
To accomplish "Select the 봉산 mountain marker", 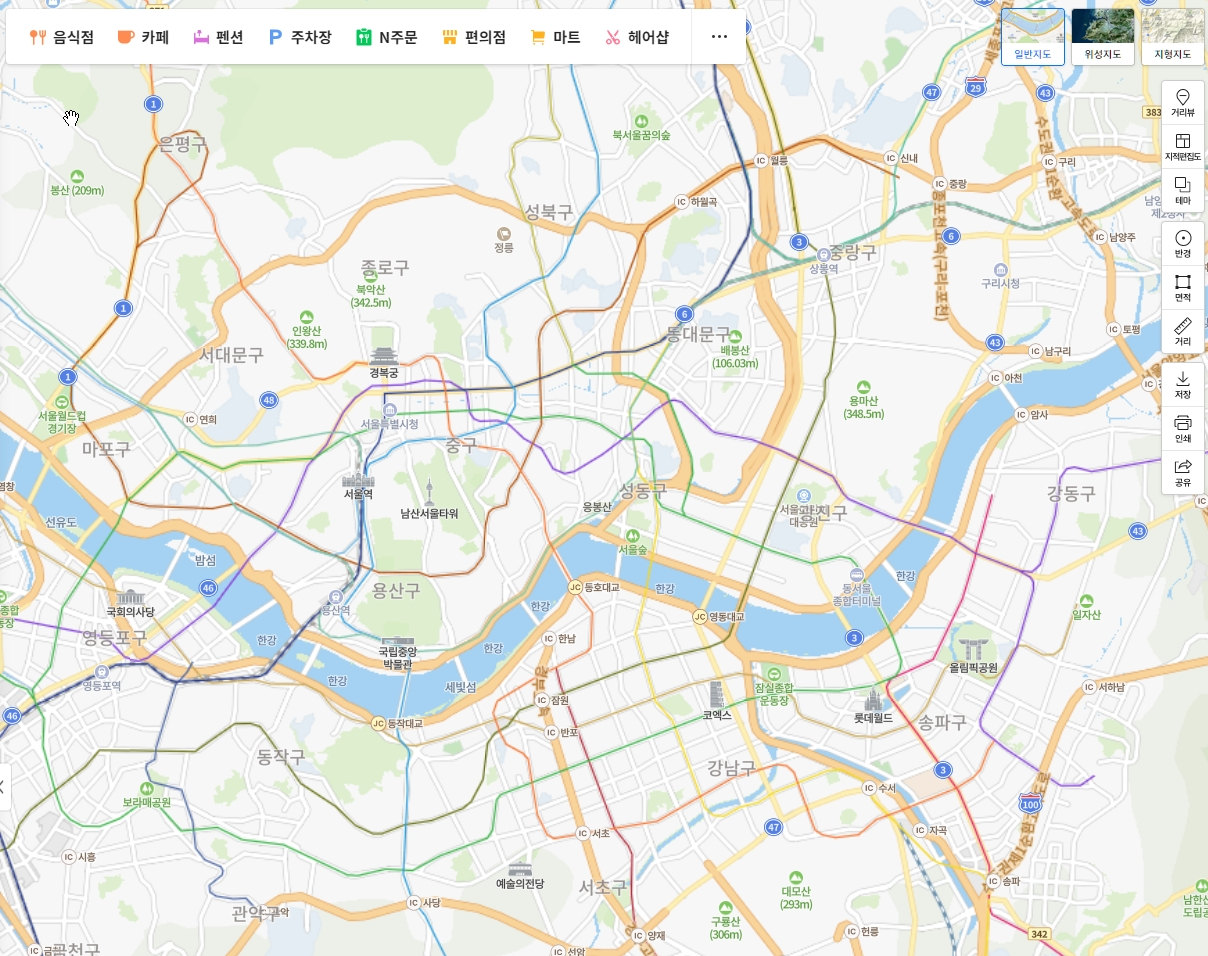I will [76, 176].
